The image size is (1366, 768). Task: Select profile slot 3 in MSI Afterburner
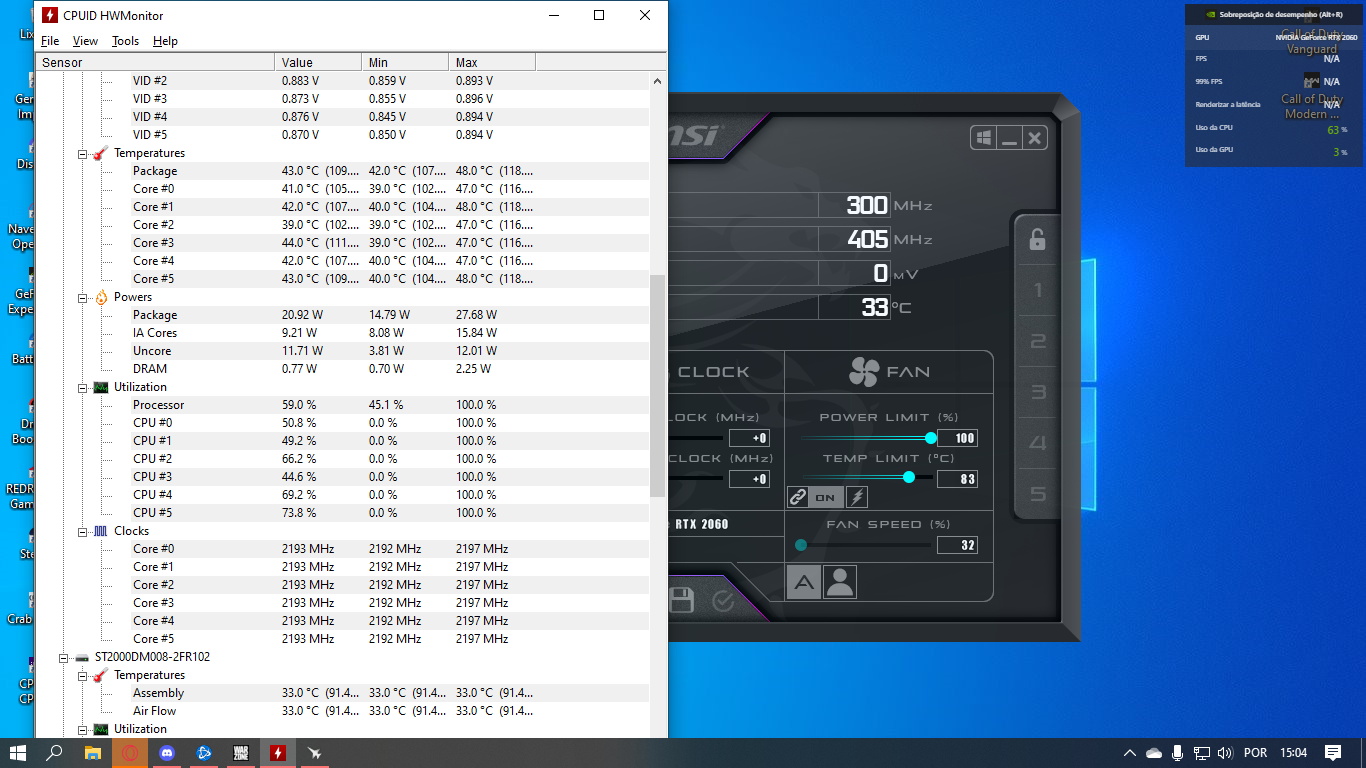[x=1038, y=393]
